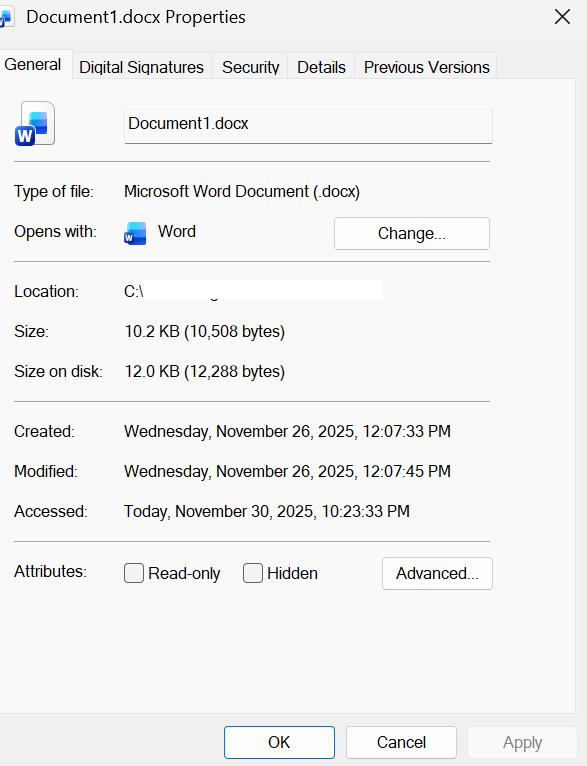Tick the Hidden attribute checkbox
This screenshot has height=766, width=587.
(x=253, y=573)
